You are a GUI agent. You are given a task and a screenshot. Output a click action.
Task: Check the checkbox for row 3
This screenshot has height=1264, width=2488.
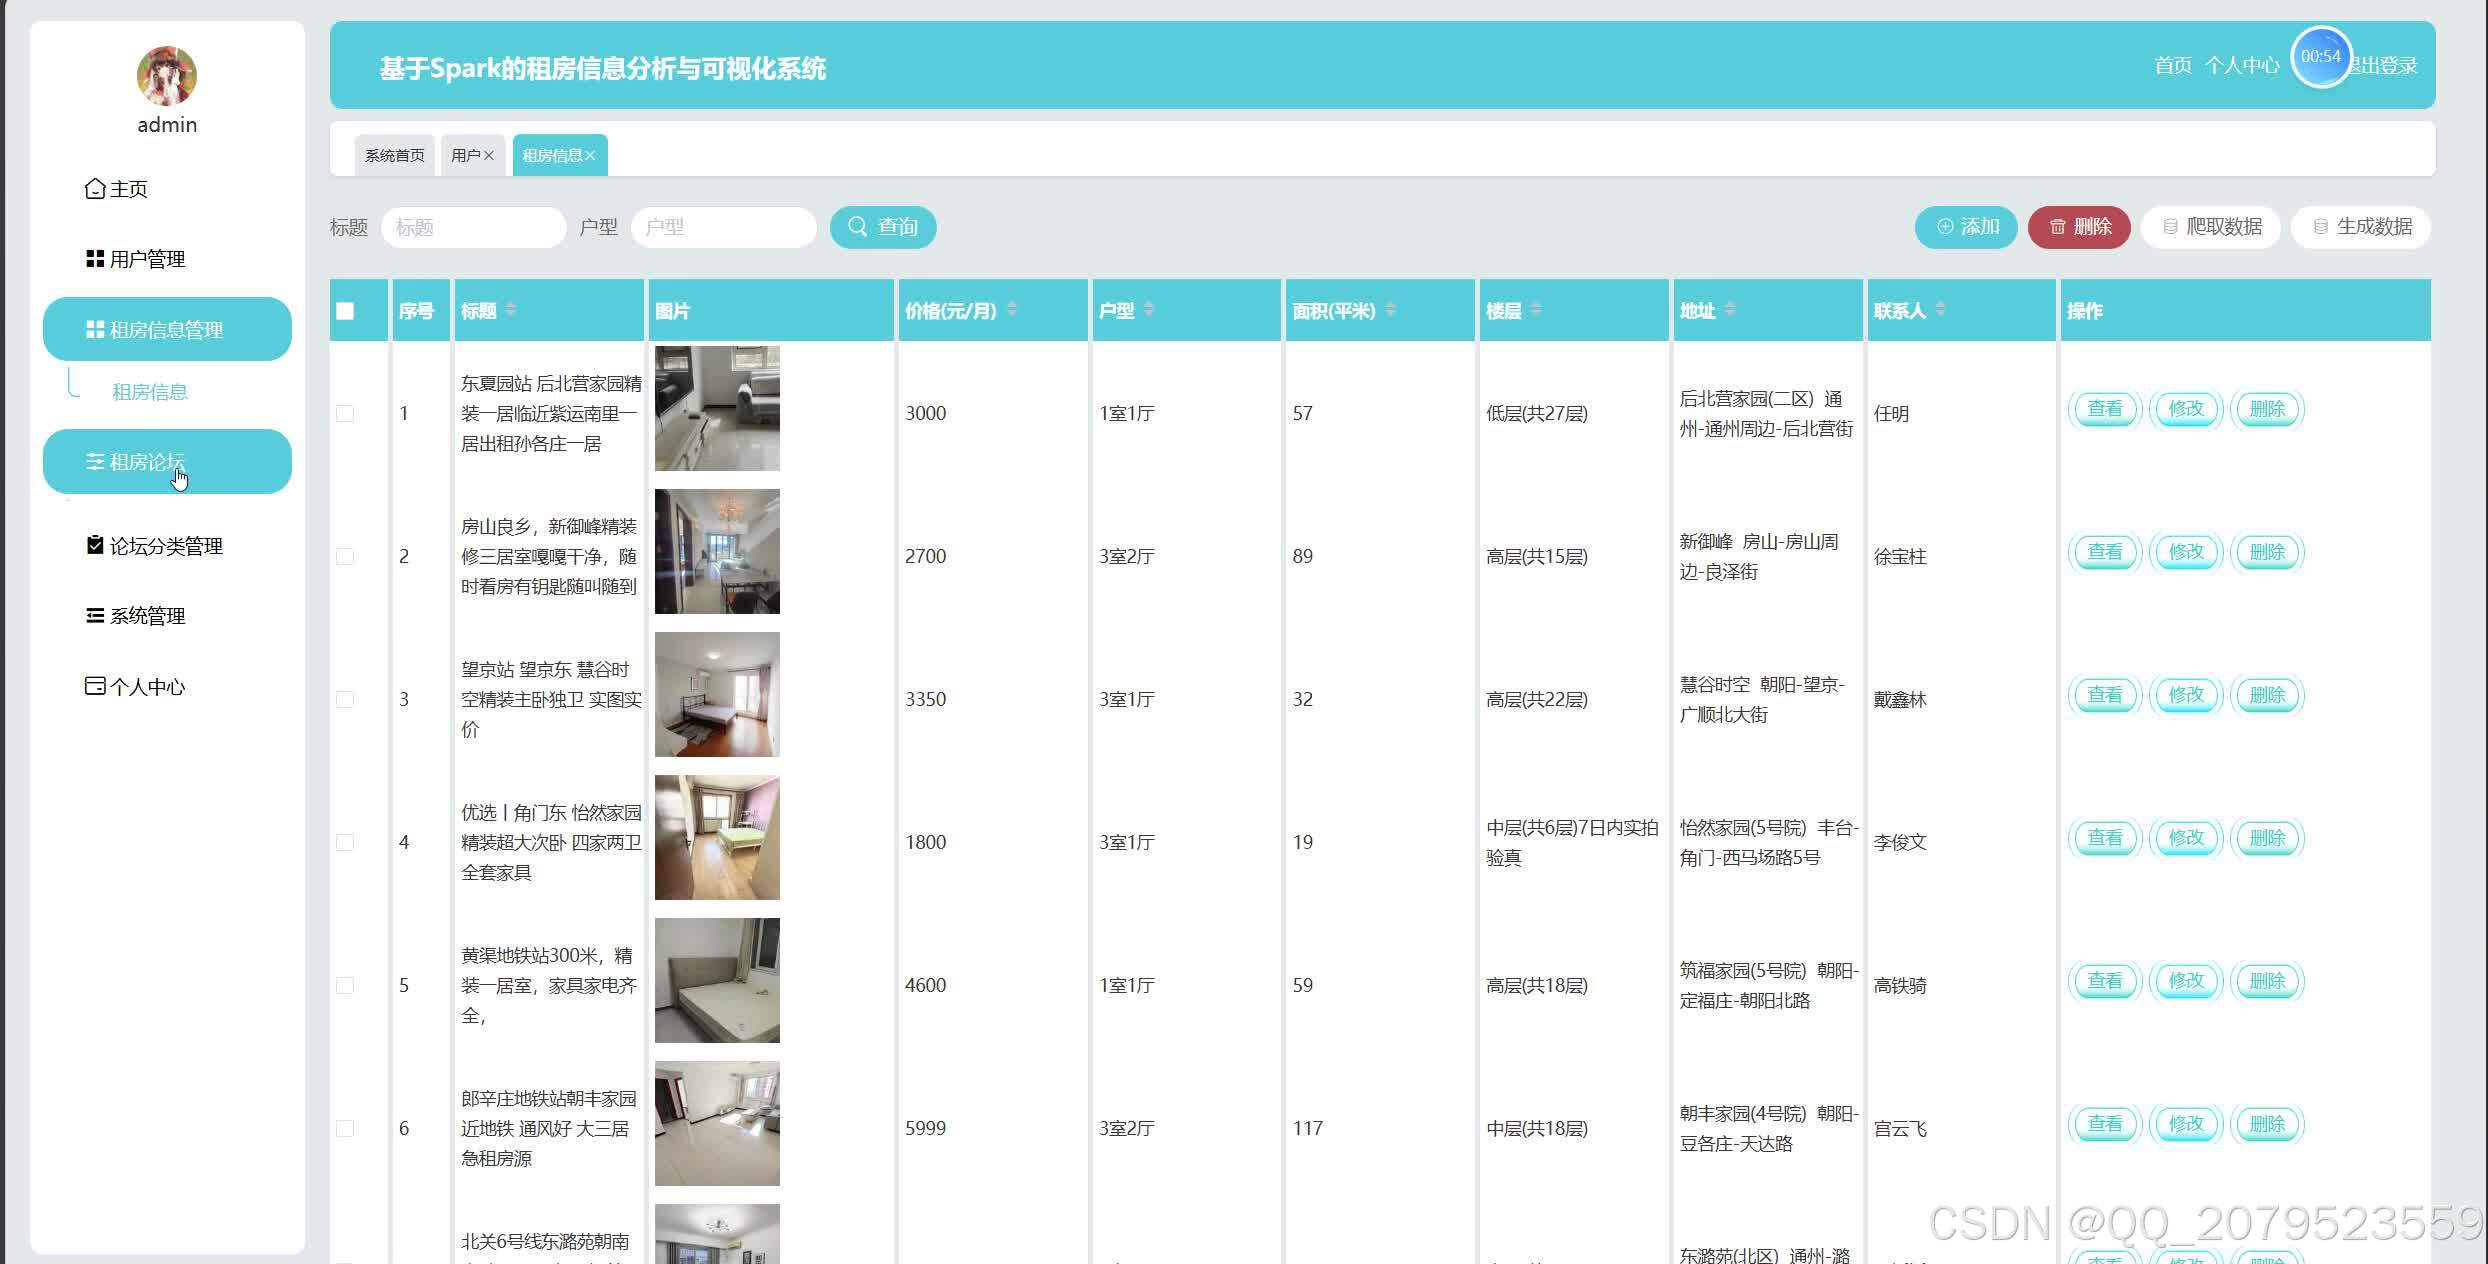345,699
